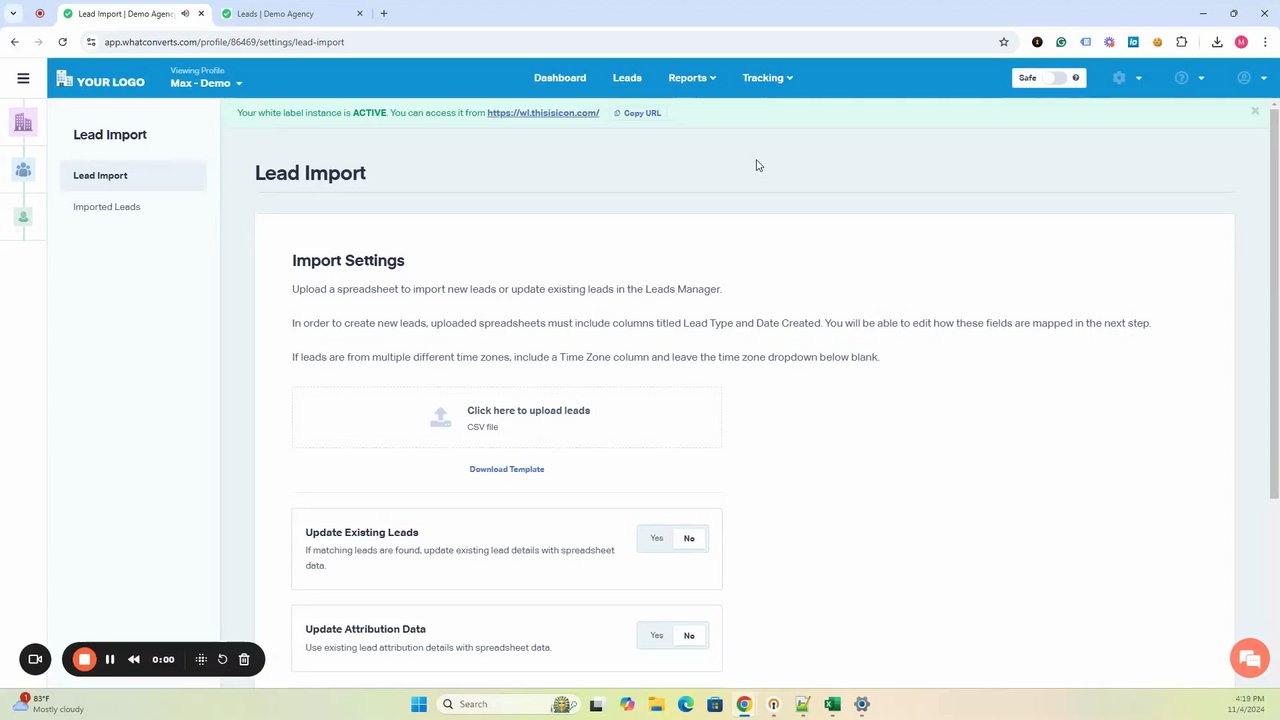
Task: Click the browser address bar
Action: (x=540, y=42)
